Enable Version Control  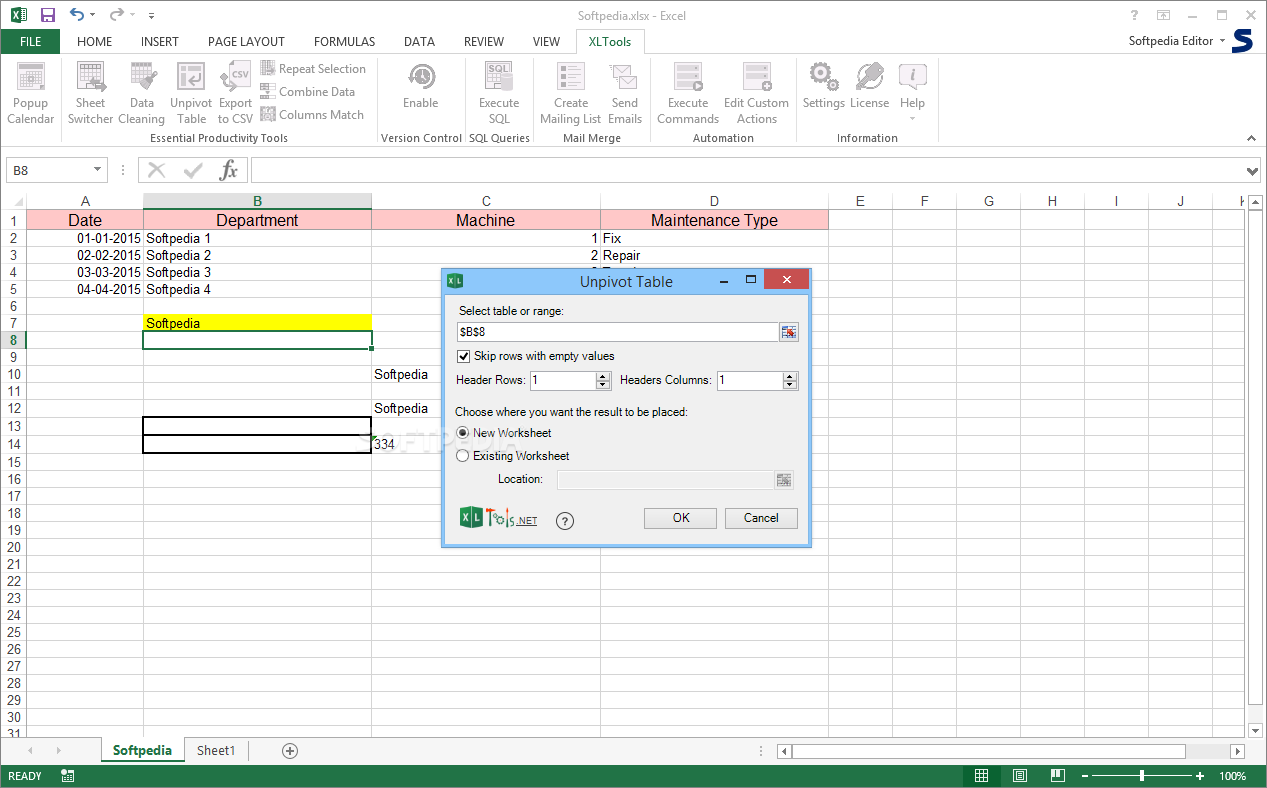point(421,87)
